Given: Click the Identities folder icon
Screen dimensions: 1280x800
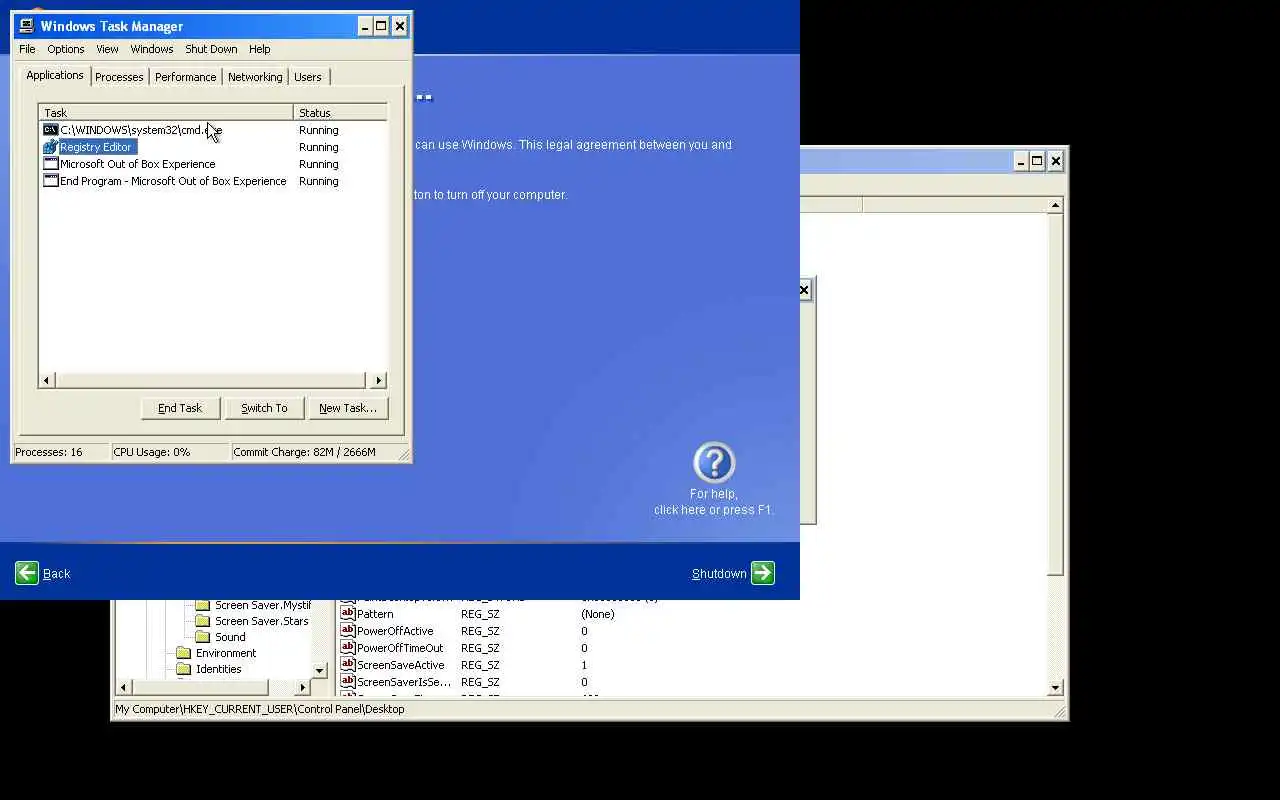Looking at the screenshot, I should 184,669.
